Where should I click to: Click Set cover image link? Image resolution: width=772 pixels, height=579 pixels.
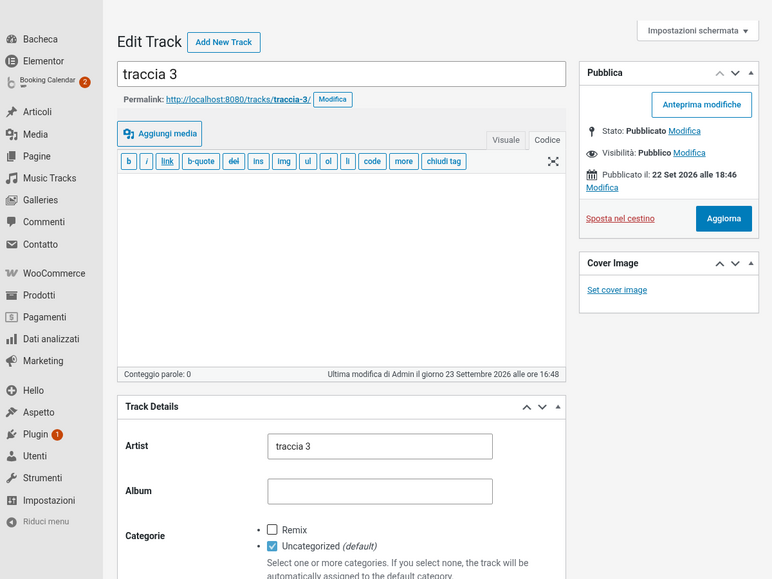point(617,290)
